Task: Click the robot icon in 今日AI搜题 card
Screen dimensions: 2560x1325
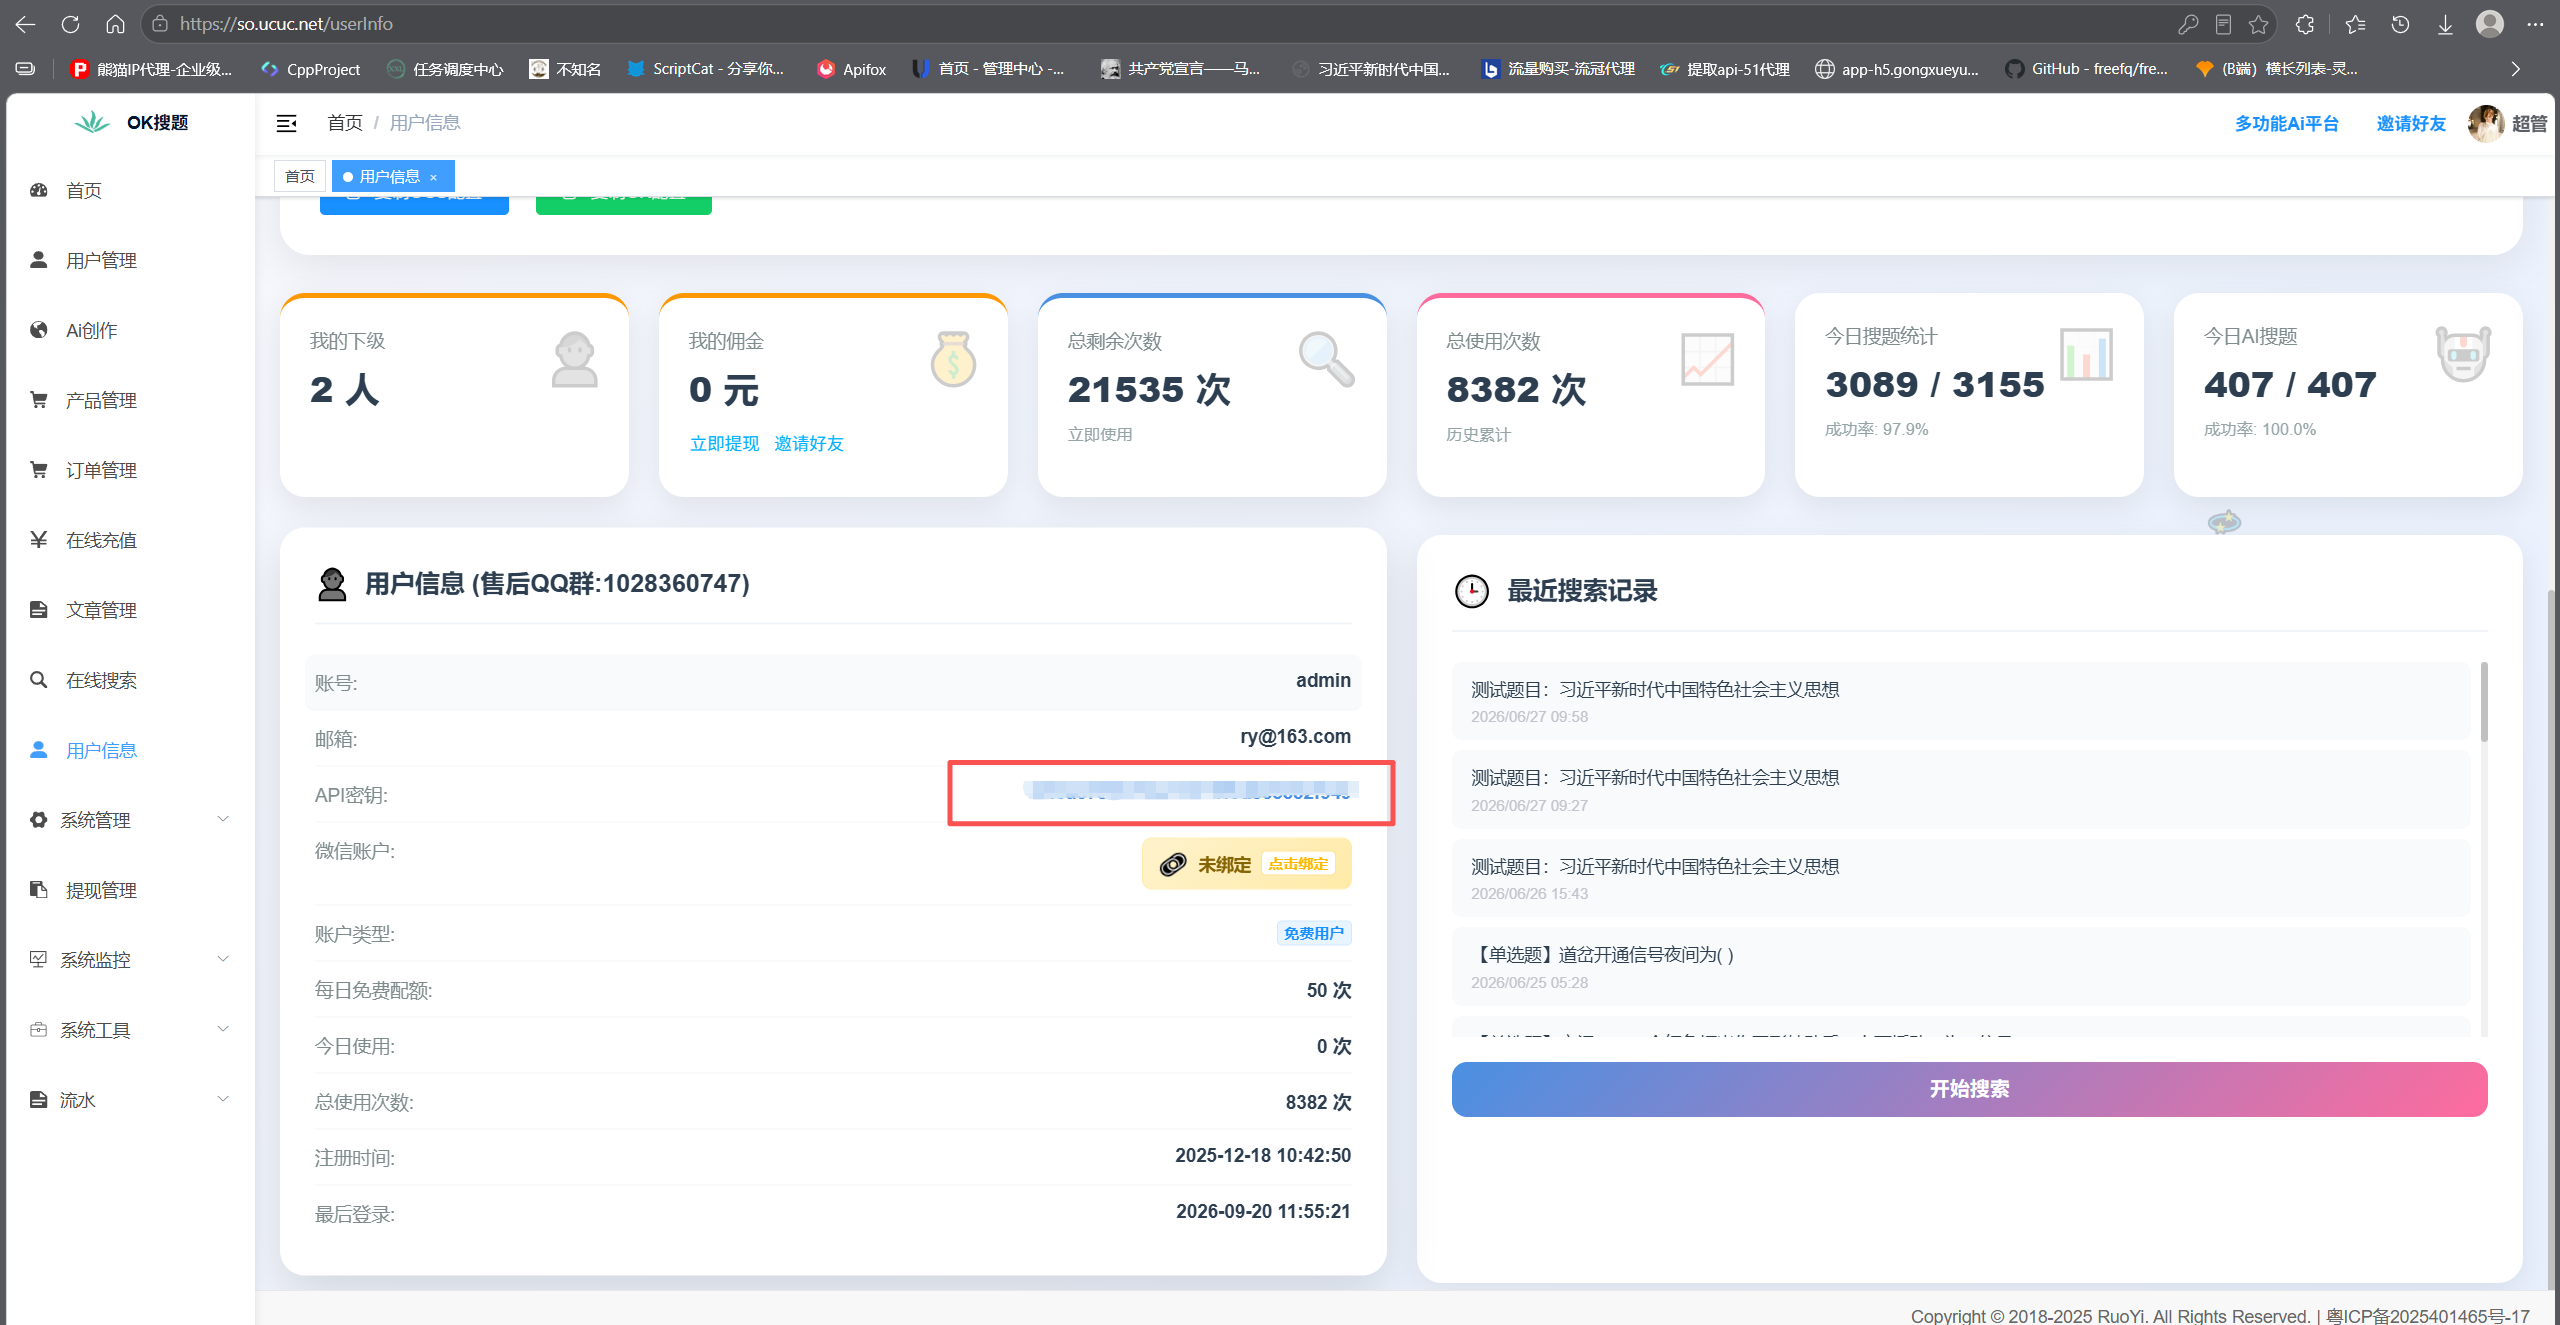Action: [2463, 354]
